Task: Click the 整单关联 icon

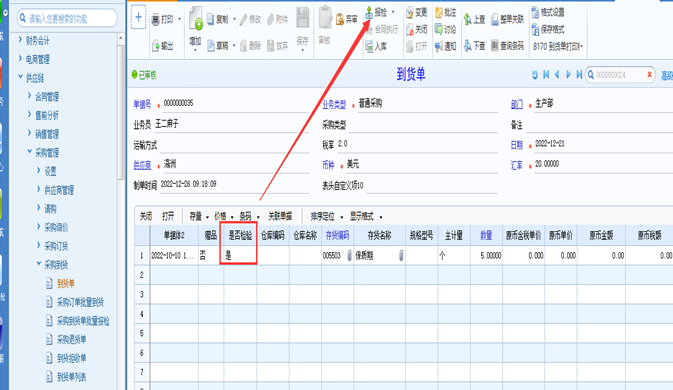Action: pos(495,19)
